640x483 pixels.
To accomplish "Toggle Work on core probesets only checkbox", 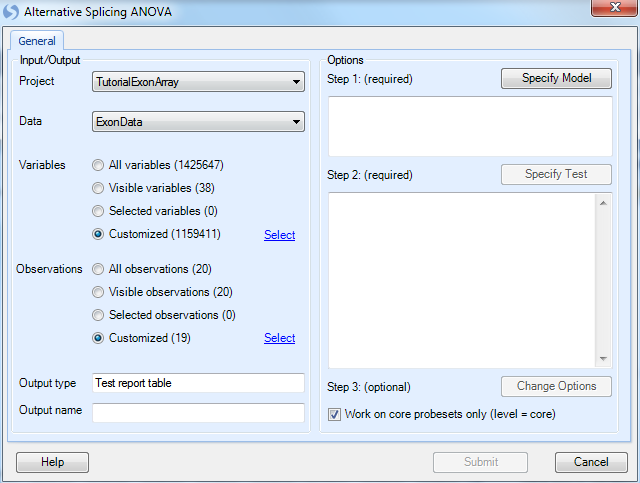I will pos(334,414).
